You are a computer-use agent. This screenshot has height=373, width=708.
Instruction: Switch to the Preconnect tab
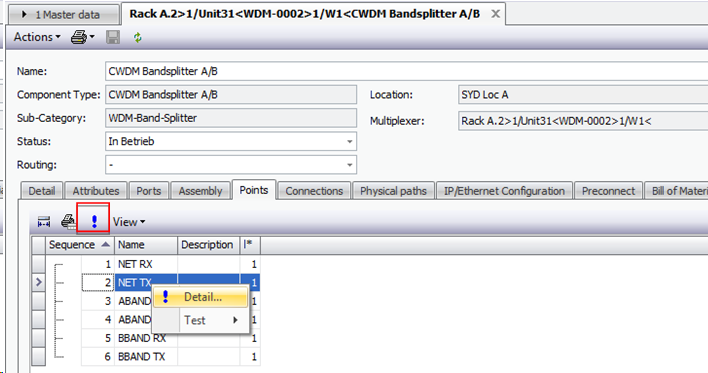pos(608,191)
